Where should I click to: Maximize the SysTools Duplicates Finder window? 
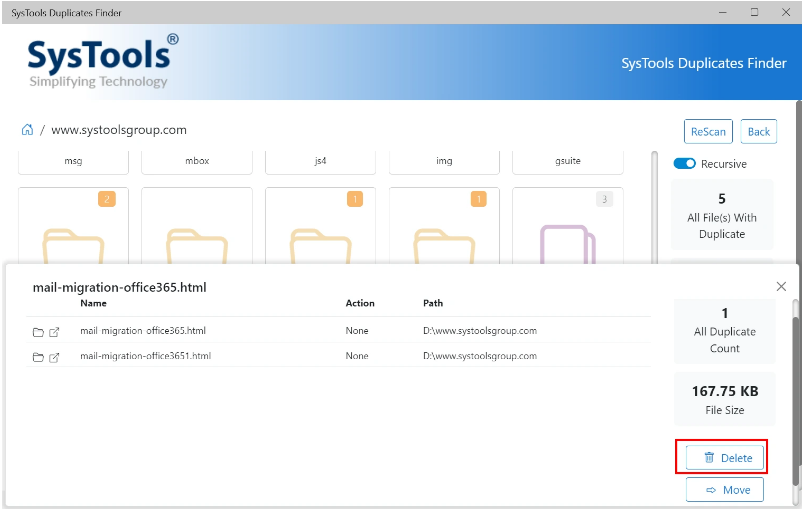754,12
